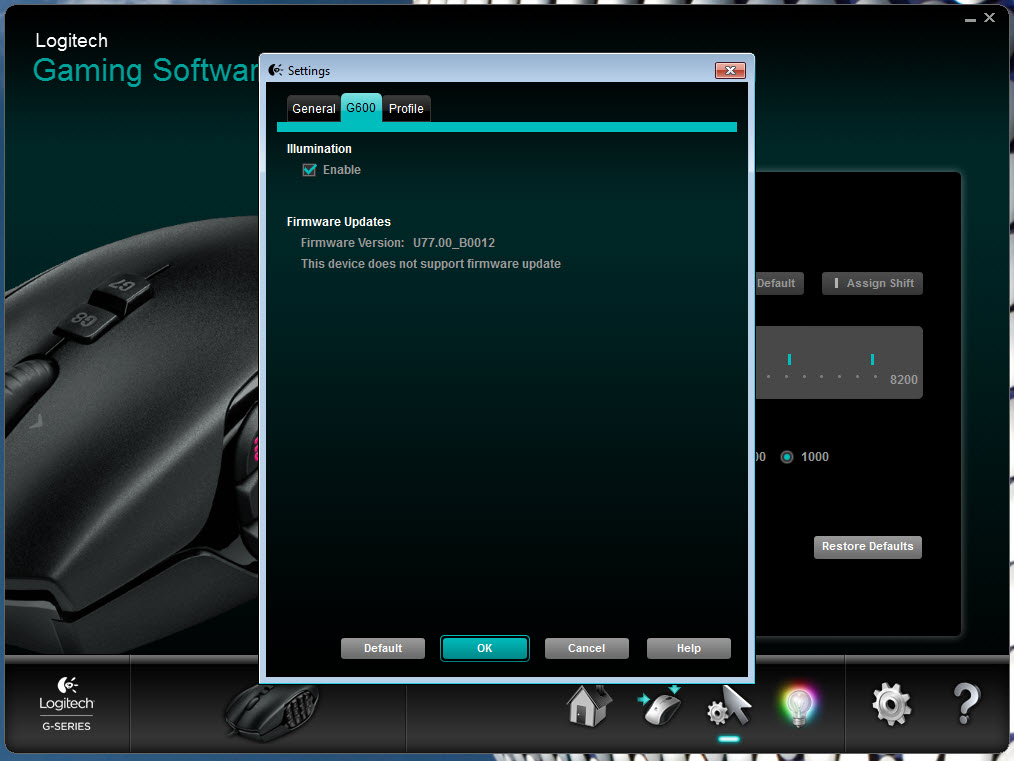Screen dimensions: 1014x761
Task: Open the gear settings icon
Action: 891,704
